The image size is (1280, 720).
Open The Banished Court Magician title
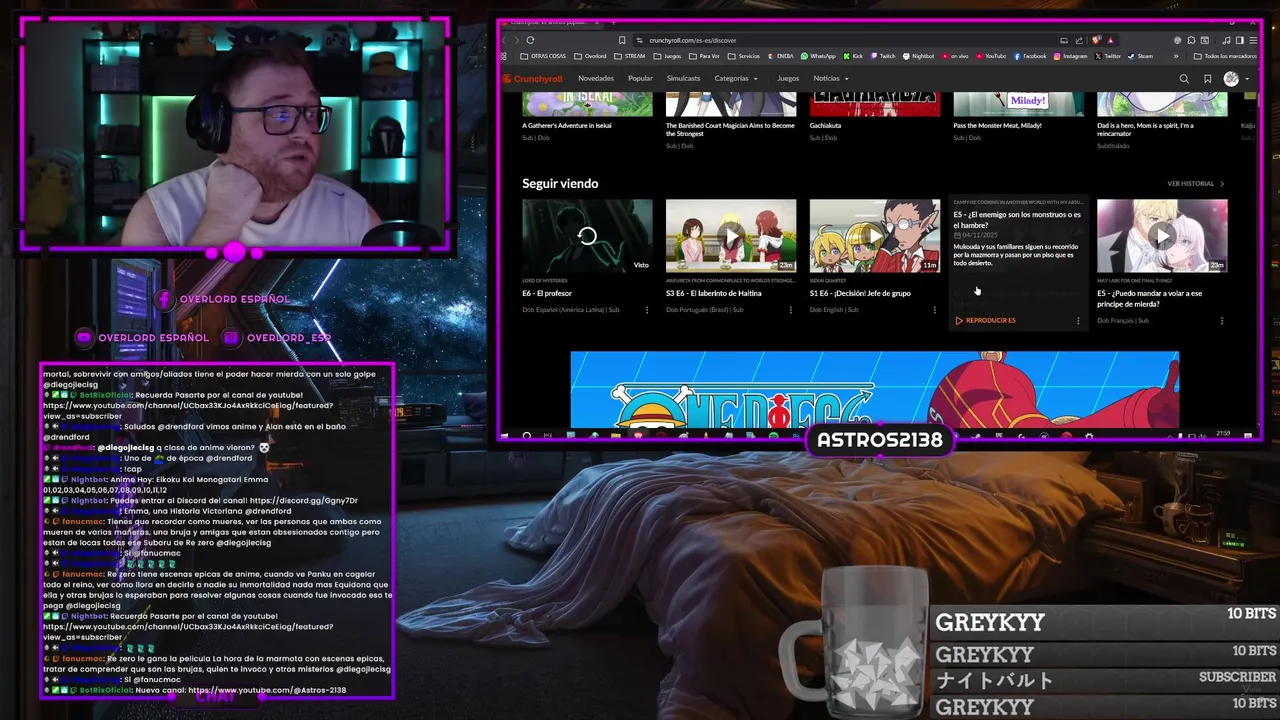click(x=730, y=129)
